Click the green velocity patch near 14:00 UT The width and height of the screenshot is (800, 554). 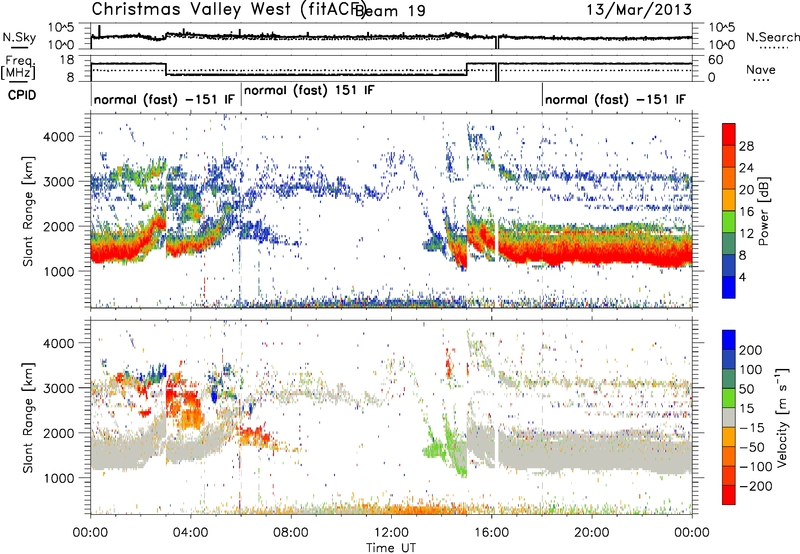tap(435, 449)
